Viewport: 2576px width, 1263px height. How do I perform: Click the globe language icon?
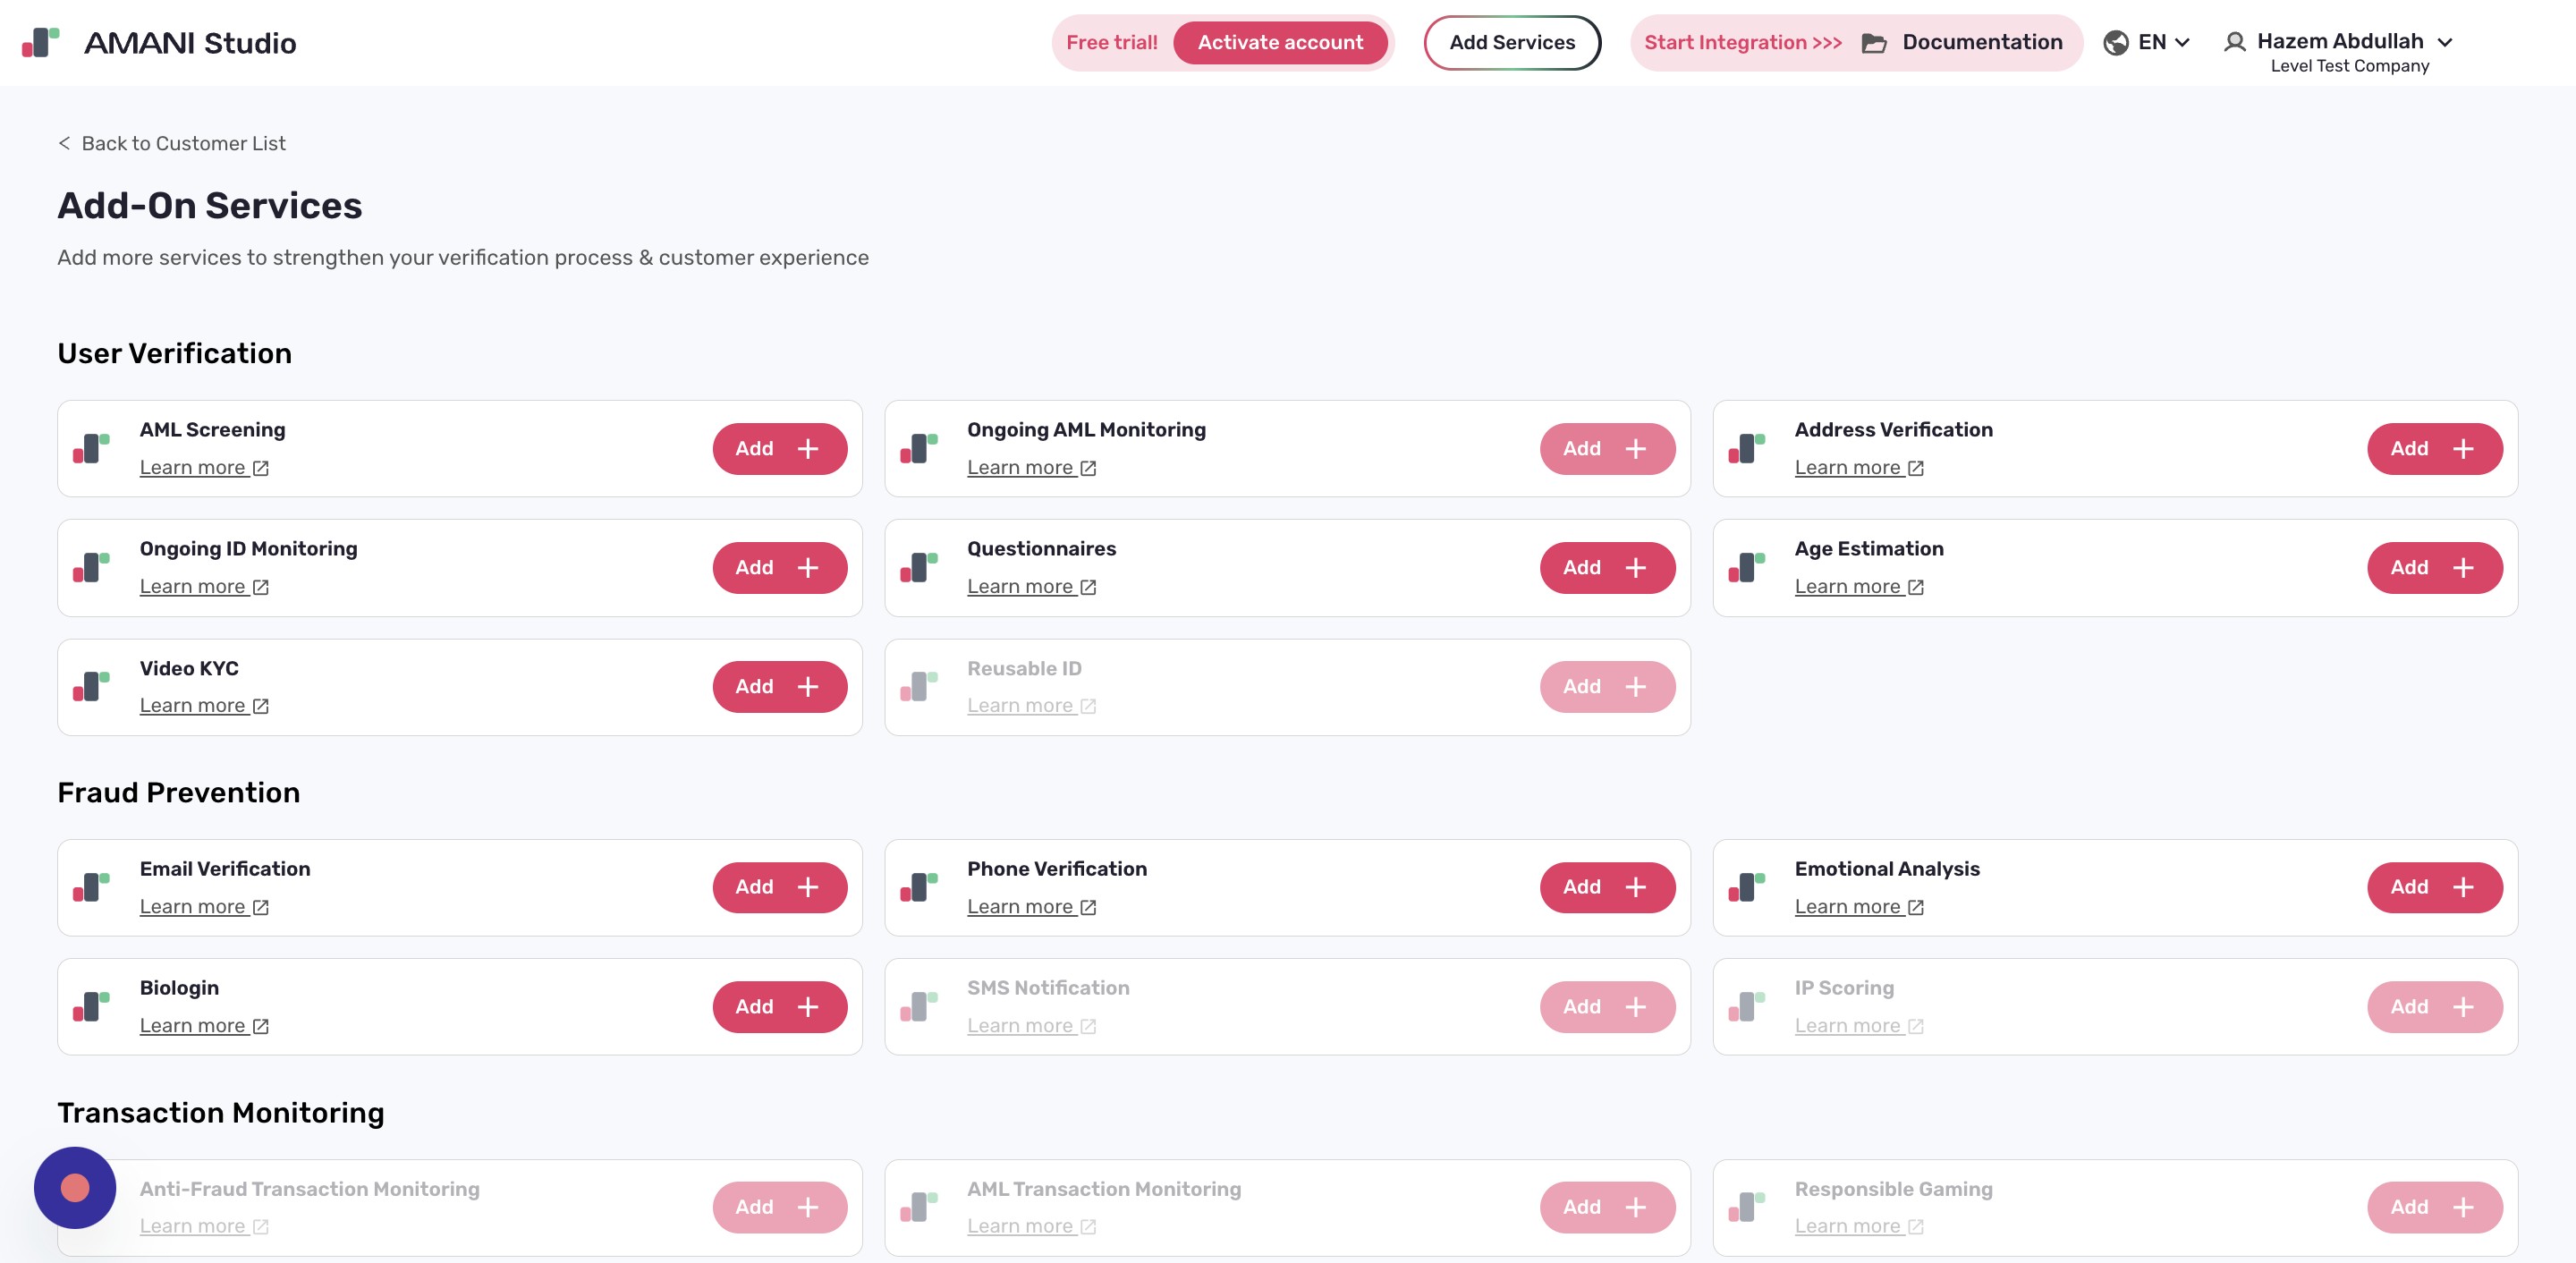point(2115,42)
